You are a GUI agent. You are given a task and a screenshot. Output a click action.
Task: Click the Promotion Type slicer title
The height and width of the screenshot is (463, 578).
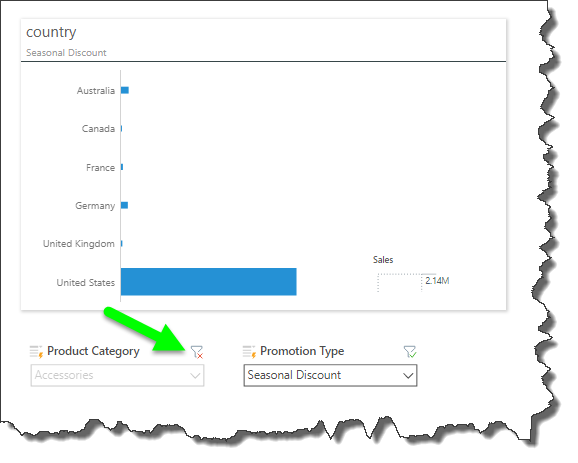click(x=302, y=351)
